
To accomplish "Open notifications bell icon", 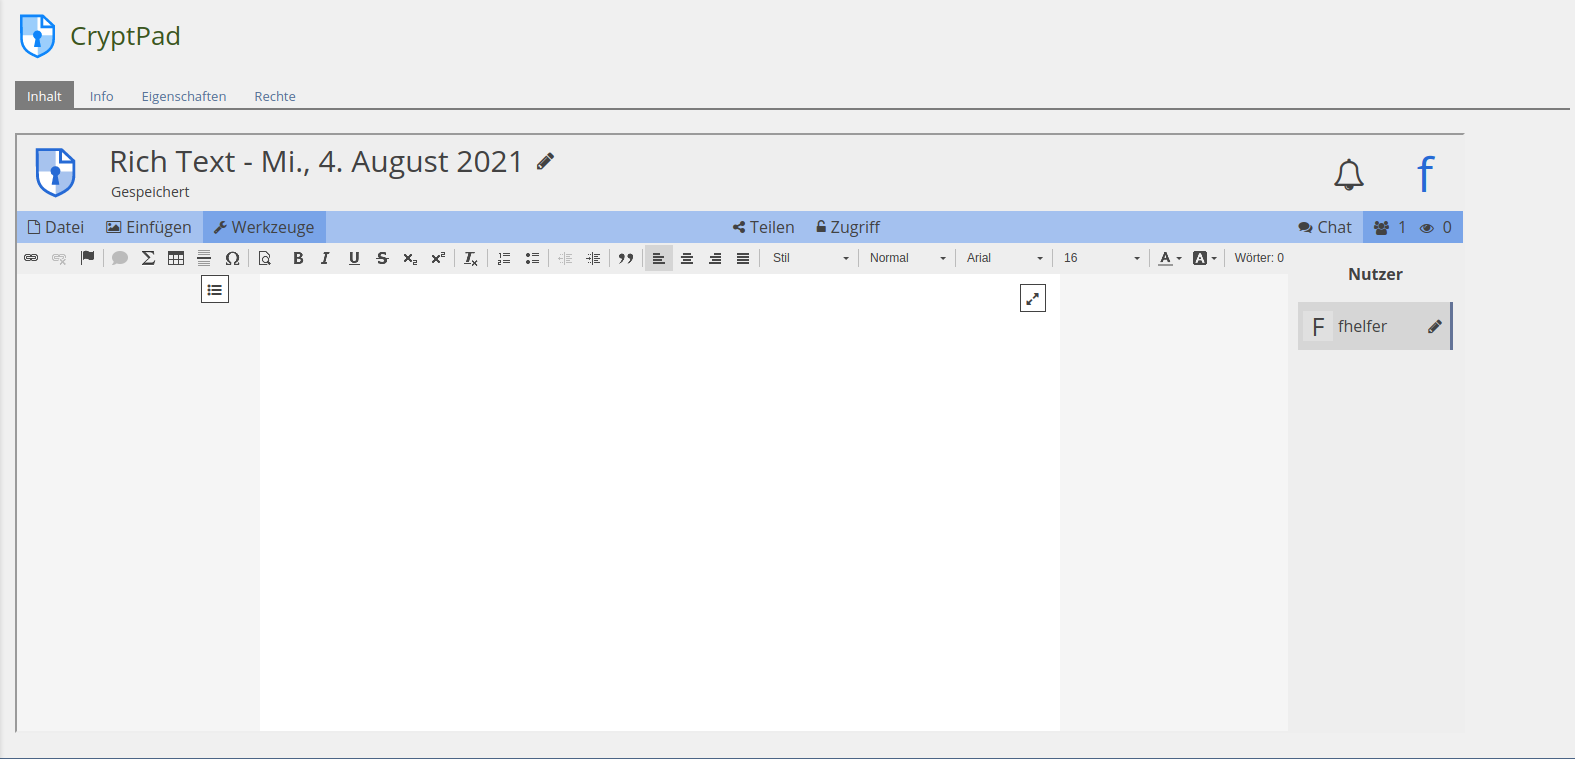I will click(x=1348, y=175).
